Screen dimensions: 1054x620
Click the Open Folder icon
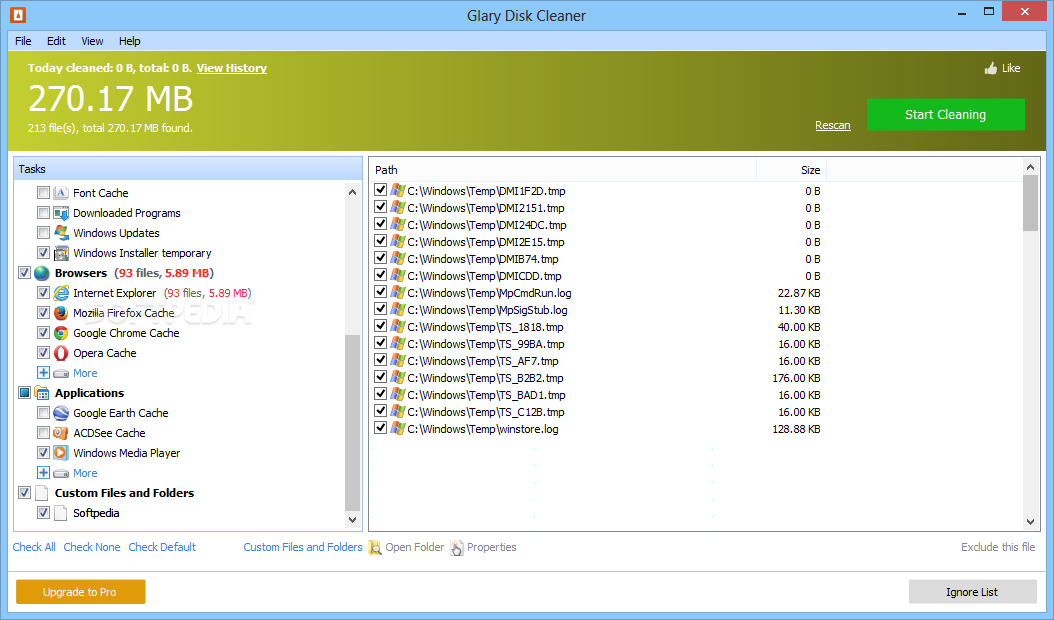[375, 547]
